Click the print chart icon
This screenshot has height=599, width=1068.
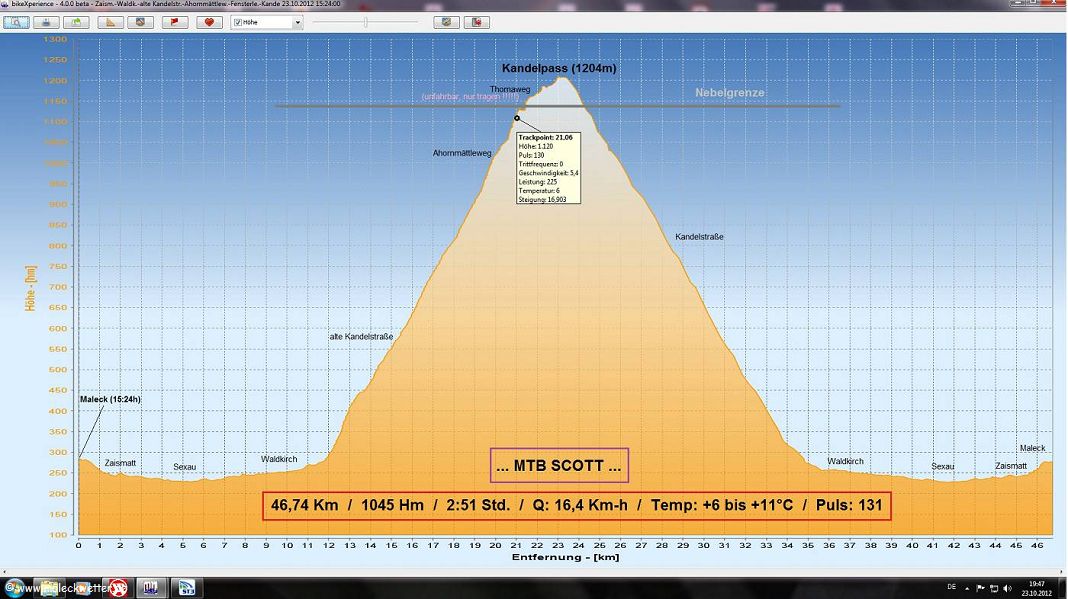[46, 22]
